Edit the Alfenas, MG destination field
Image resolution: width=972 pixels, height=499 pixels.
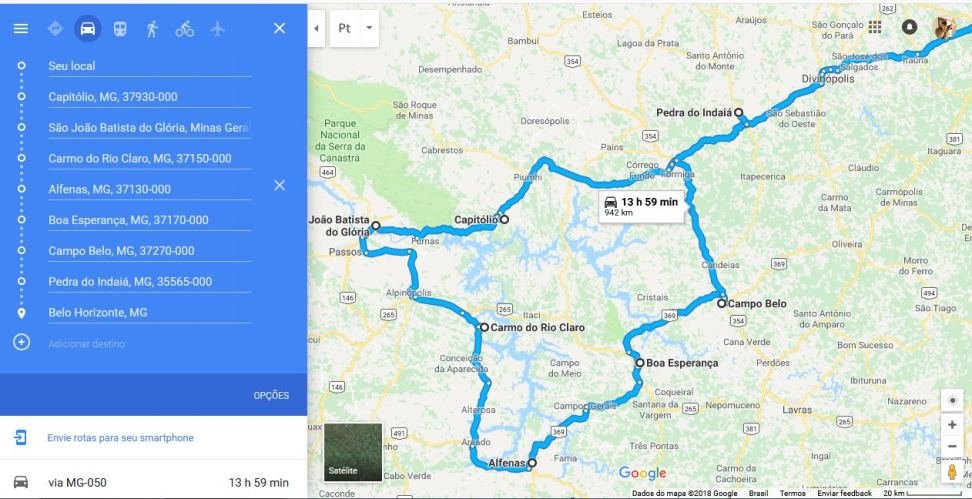(x=150, y=189)
